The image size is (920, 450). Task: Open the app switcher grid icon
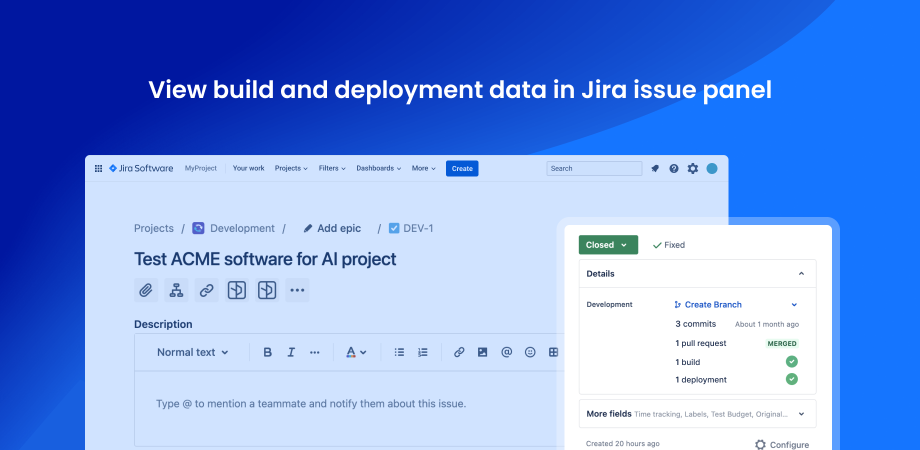tap(98, 169)
